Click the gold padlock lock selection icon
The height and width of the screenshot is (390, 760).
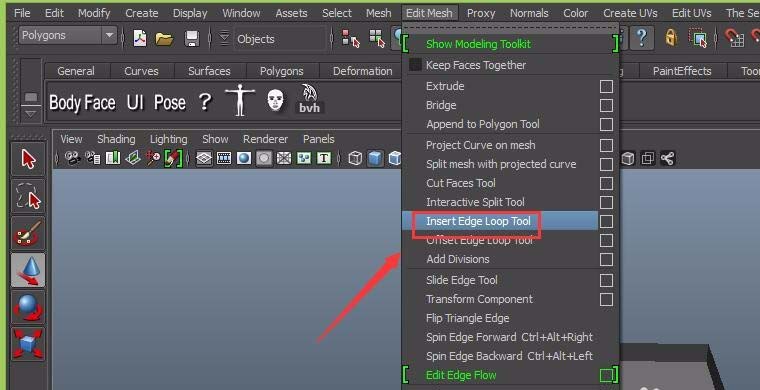[671, 37]
